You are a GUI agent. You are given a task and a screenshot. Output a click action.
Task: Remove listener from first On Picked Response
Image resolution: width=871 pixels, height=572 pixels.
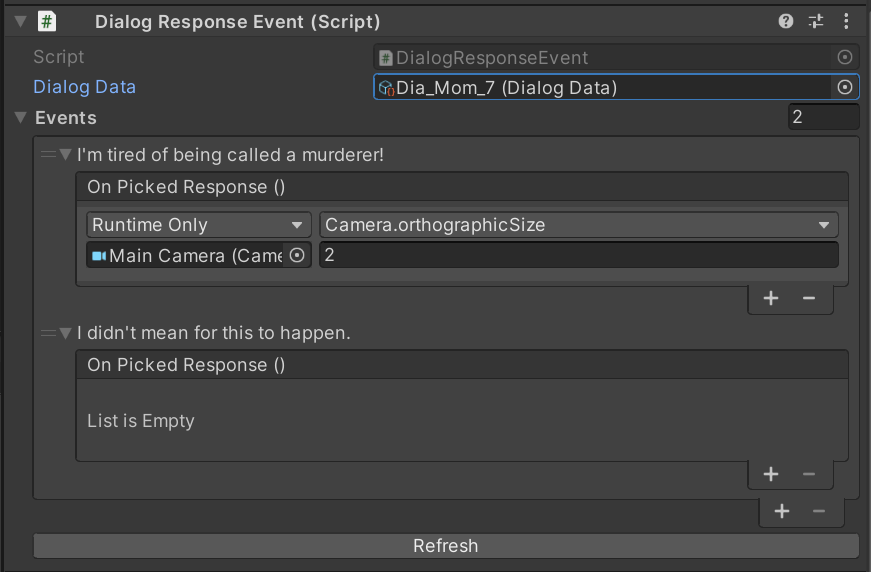809,299
